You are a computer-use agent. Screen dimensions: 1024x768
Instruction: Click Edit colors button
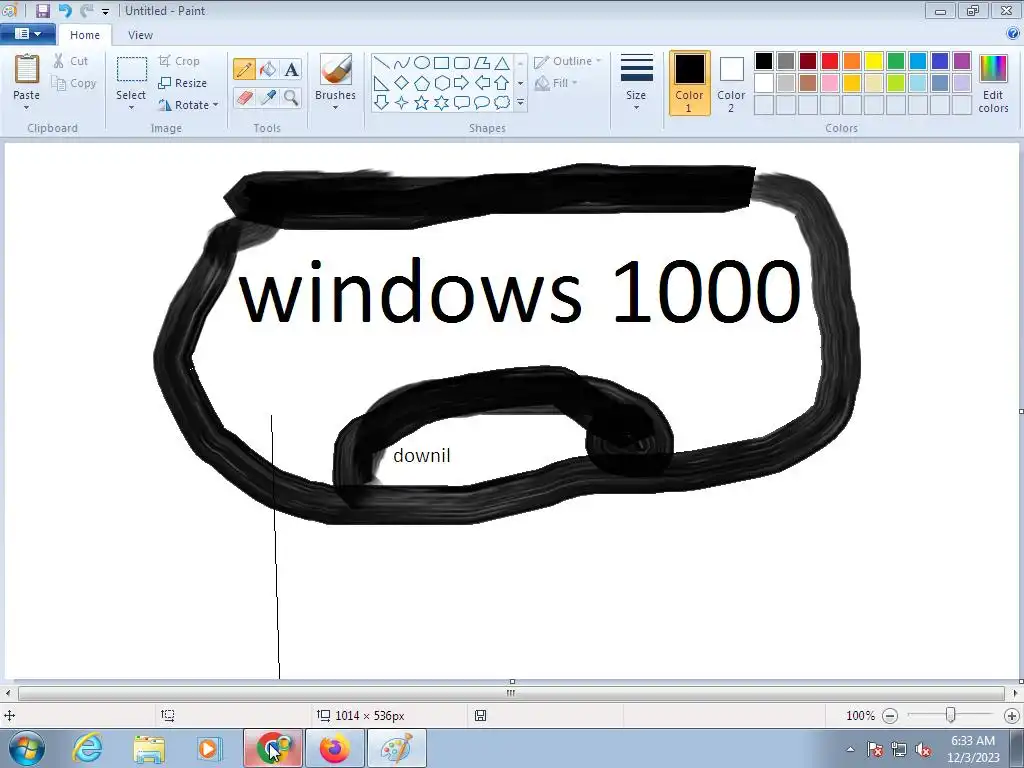pyautogui.click(x=993, y=84)
